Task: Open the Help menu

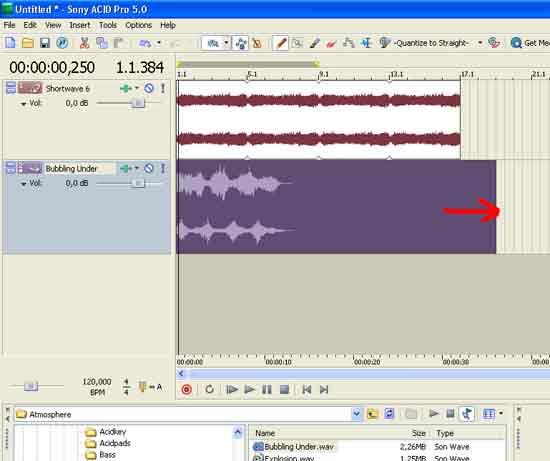Action: click(168, 25)
